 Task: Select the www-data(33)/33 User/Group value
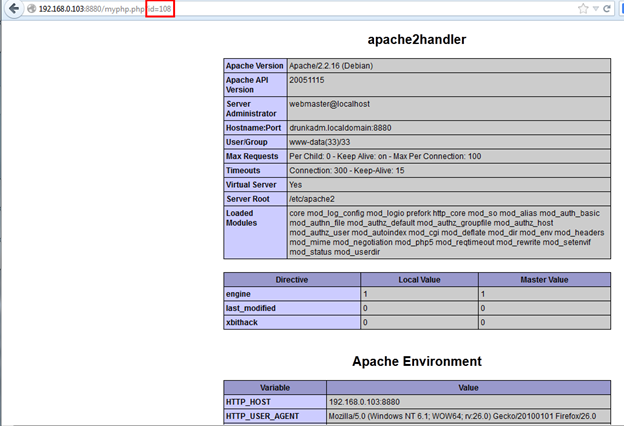pyautogui.click(x=325, y=143)
